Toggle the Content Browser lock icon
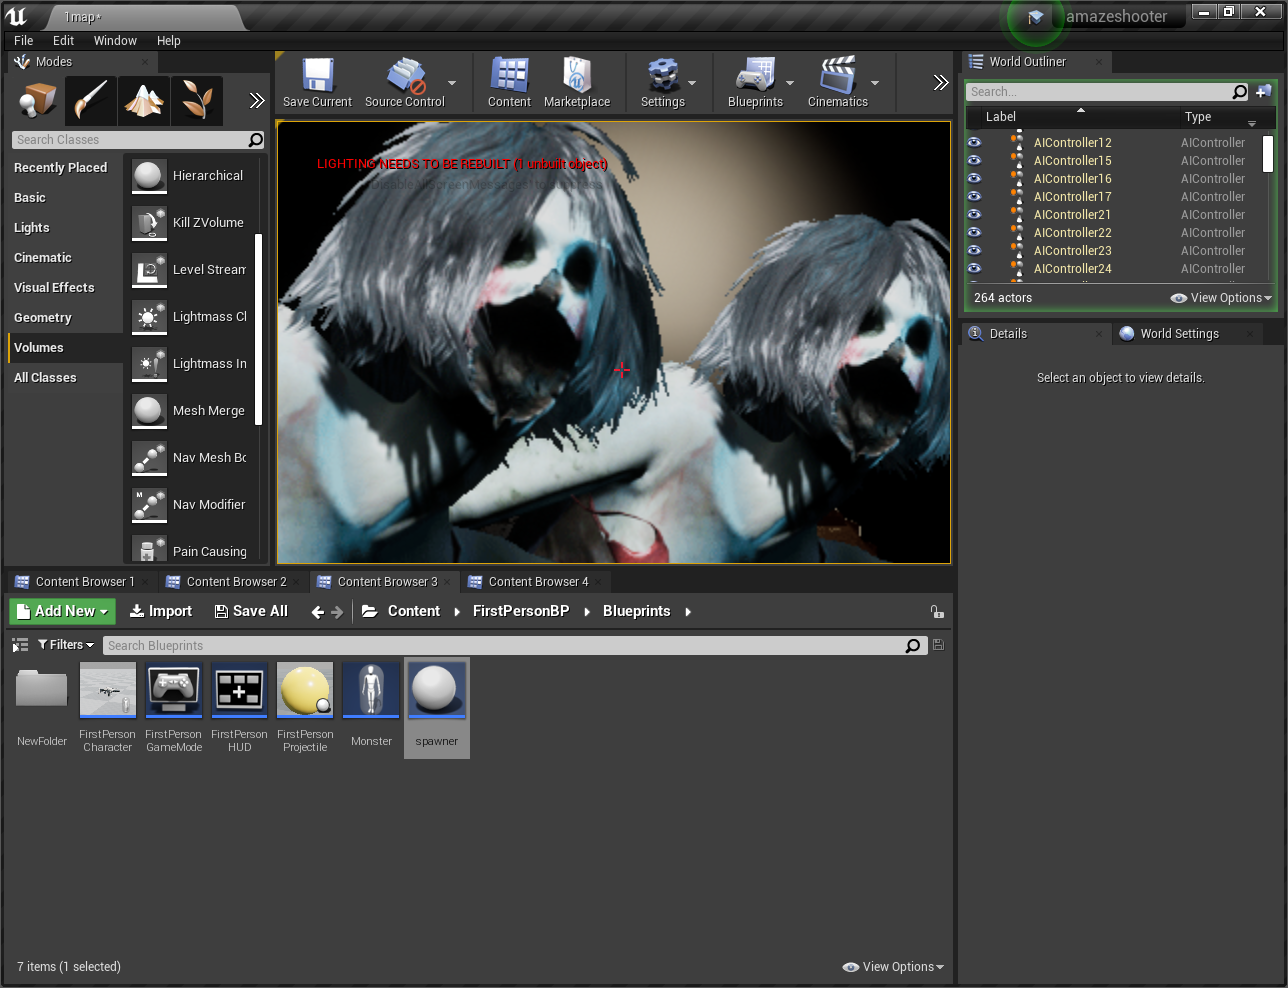This screenshot has height=988, width=1288. [937, 612]
